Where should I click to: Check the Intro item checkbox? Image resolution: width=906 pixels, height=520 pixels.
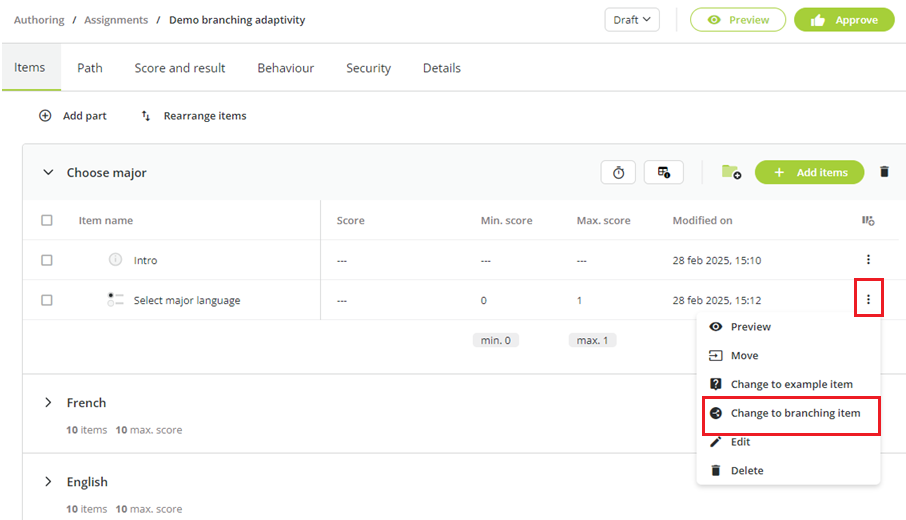click(x=47, y=260)
